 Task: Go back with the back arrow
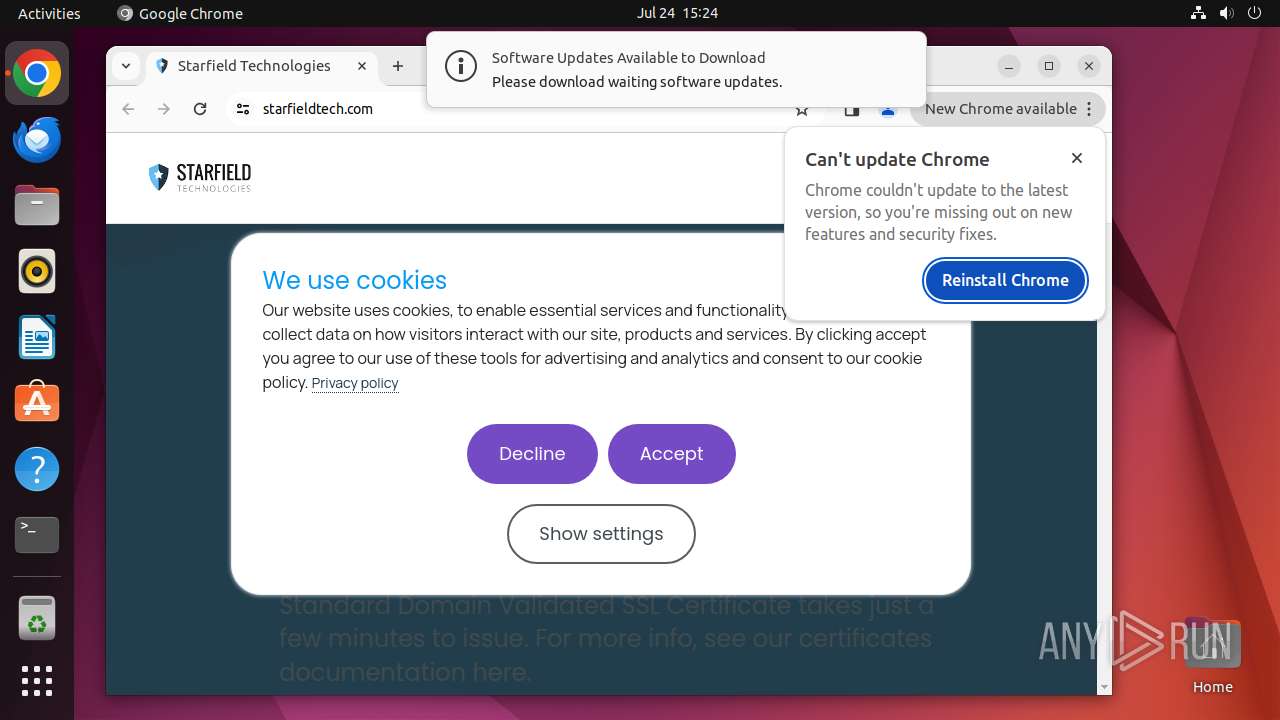click(128, 109)
